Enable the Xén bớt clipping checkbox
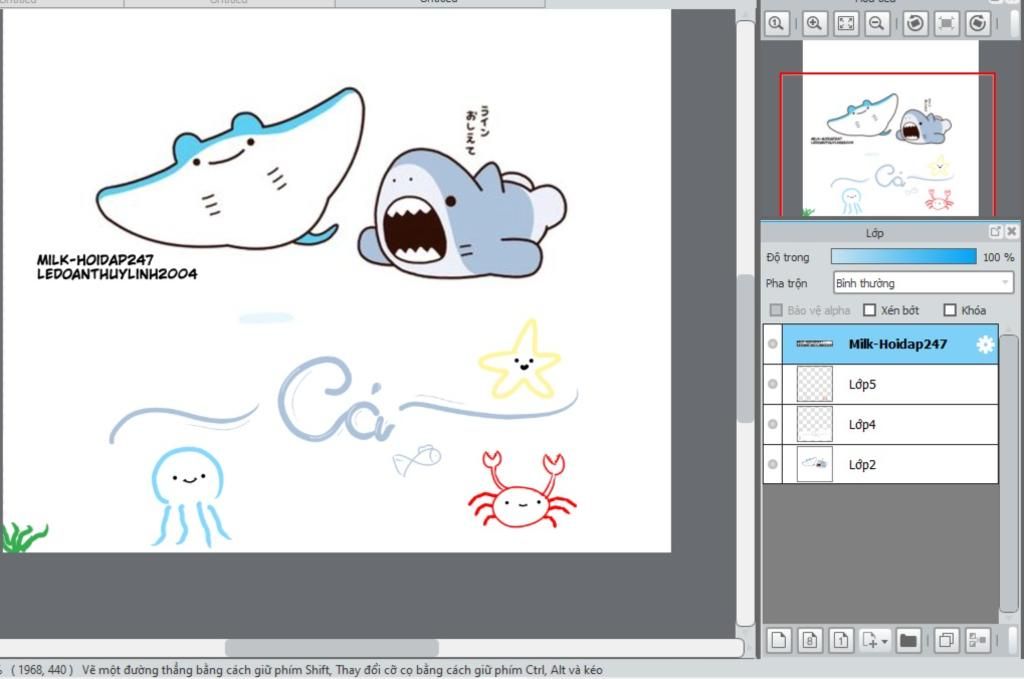Image resolution: width=1024 pixels, height=679 pixels. (x=869, y=310)
